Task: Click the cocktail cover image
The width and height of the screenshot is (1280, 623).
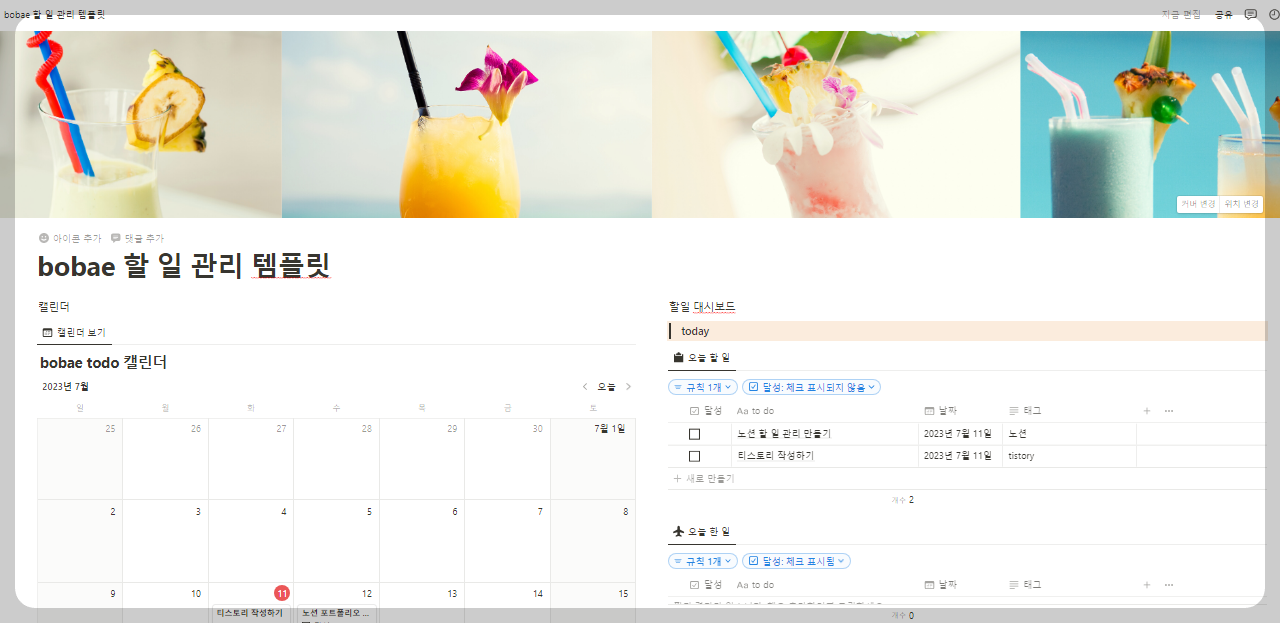Action: point(640,124)
